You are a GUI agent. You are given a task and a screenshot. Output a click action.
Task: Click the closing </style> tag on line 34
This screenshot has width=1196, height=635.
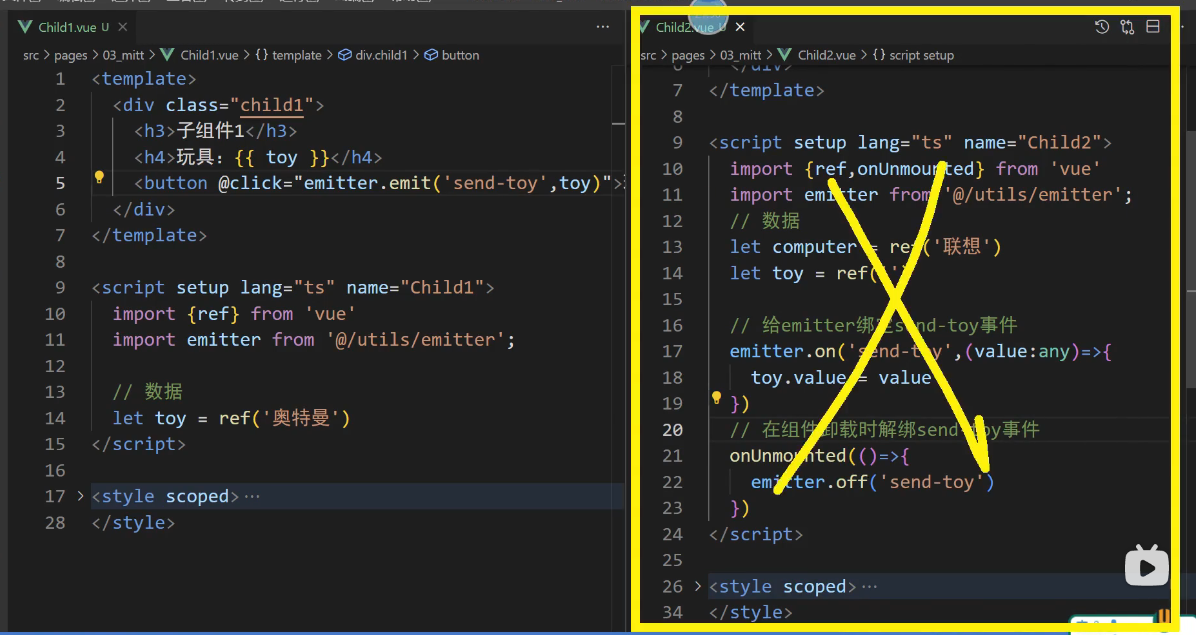[751, 612]
